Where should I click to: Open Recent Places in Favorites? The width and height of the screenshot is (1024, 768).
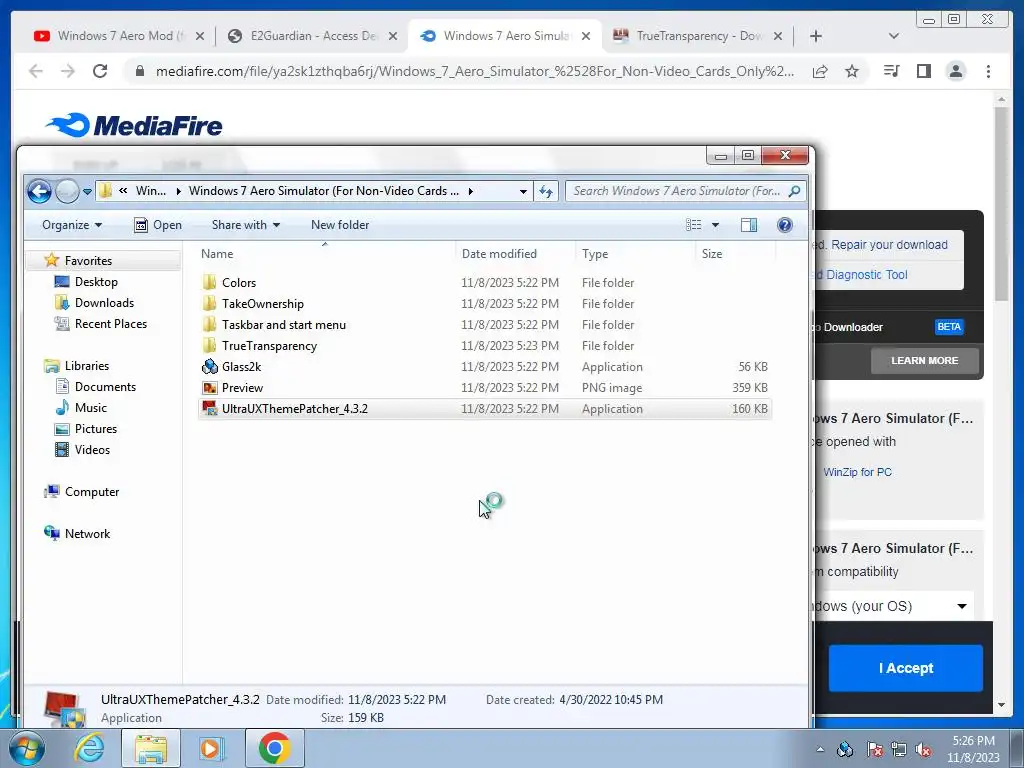(110, 323)
